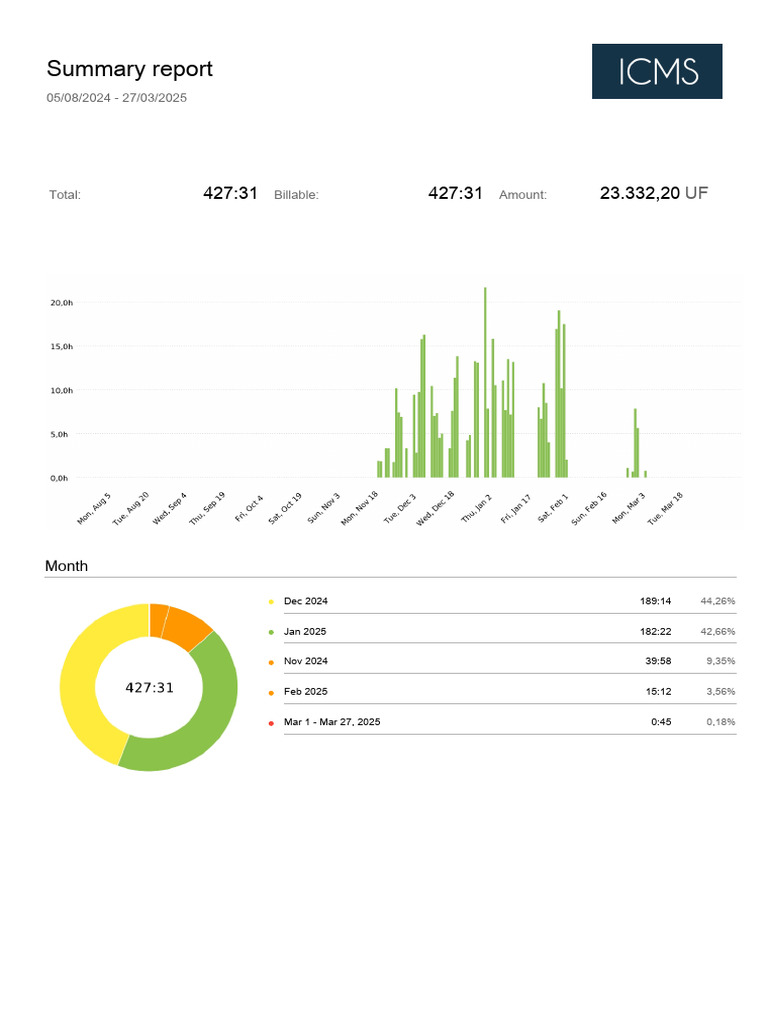Click the 15:12 duration value

658,692
